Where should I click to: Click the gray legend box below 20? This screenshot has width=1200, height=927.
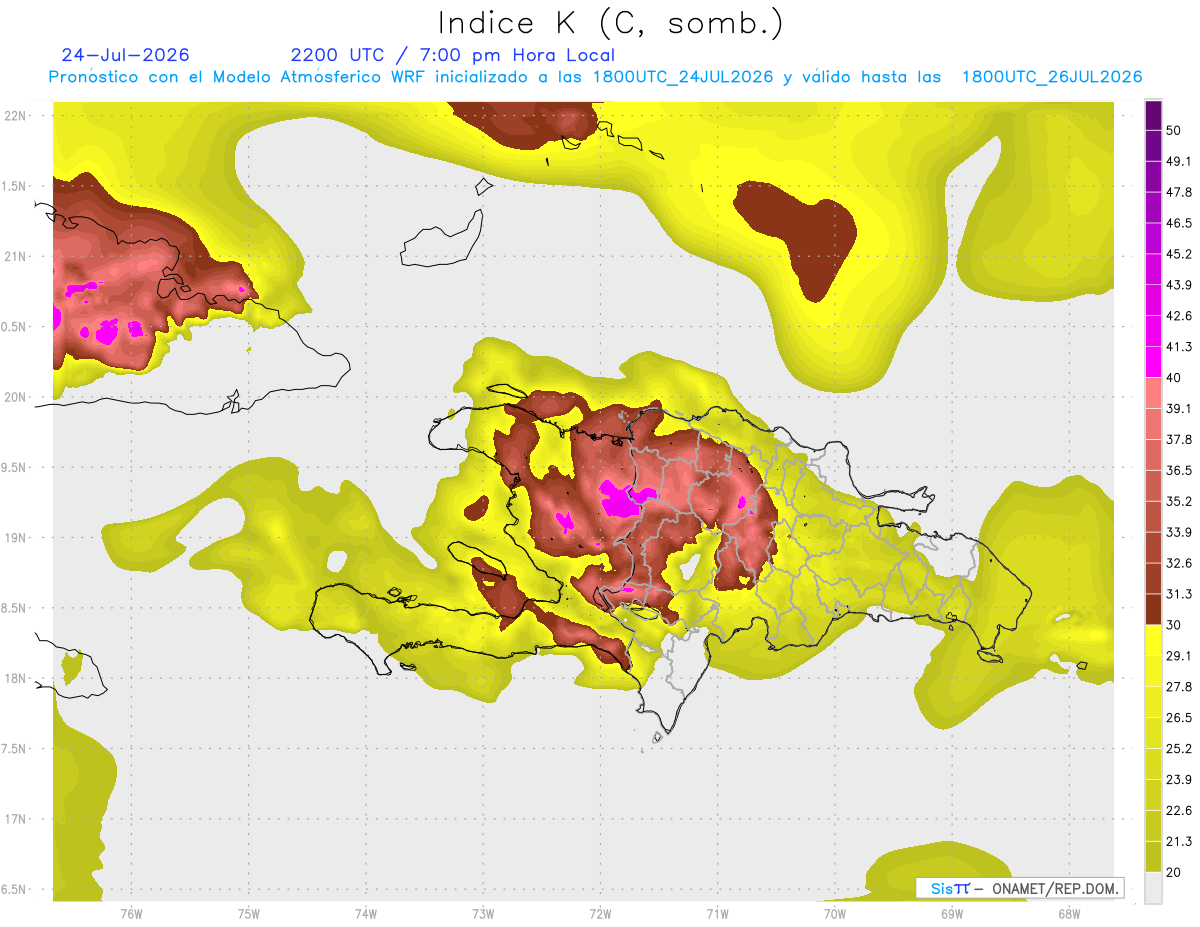(1153, 887)
